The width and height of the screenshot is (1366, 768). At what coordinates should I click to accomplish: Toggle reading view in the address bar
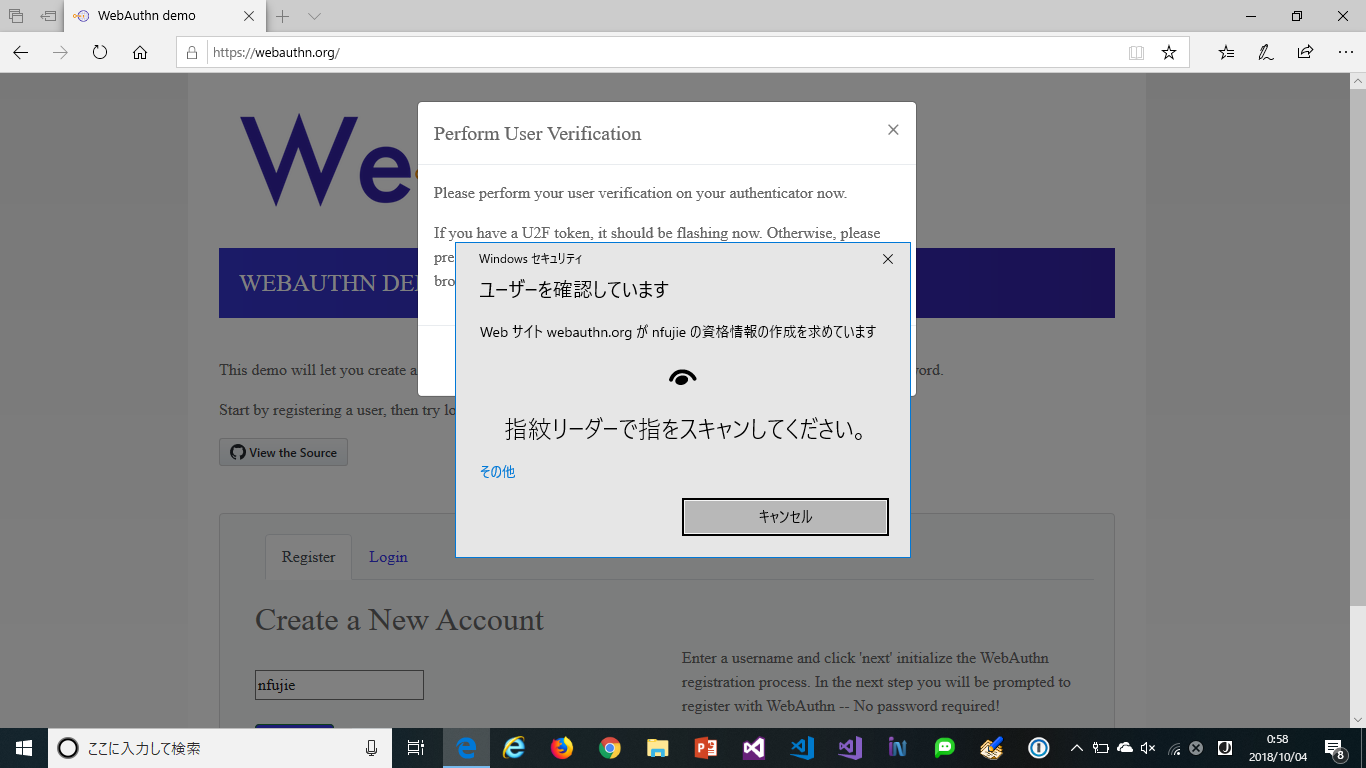tap(1136, 52)
